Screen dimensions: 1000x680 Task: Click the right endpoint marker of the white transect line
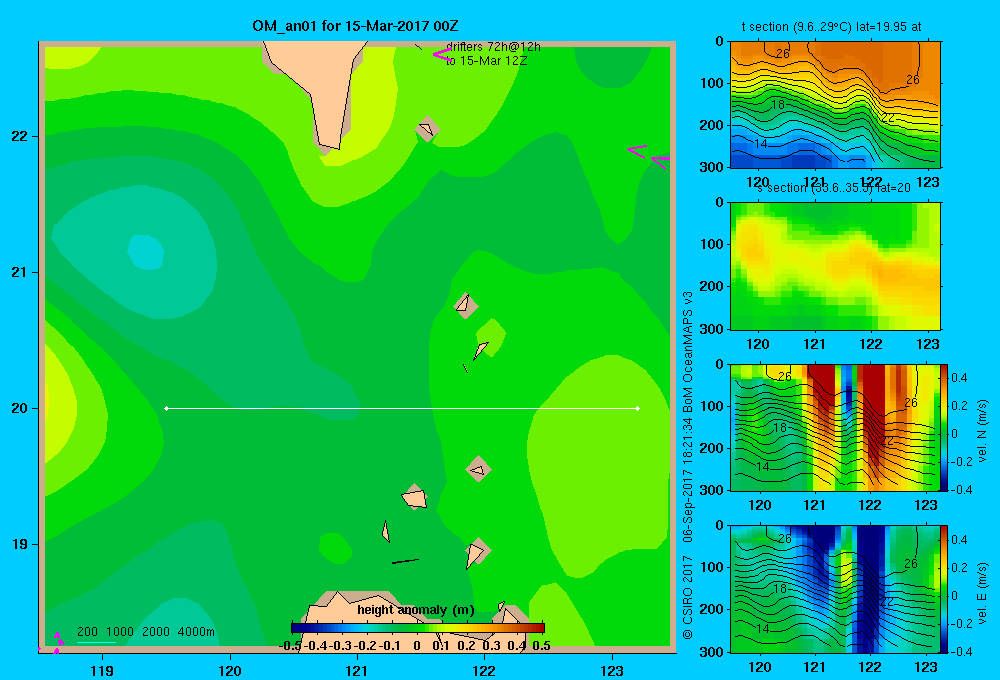click(638, 408)
